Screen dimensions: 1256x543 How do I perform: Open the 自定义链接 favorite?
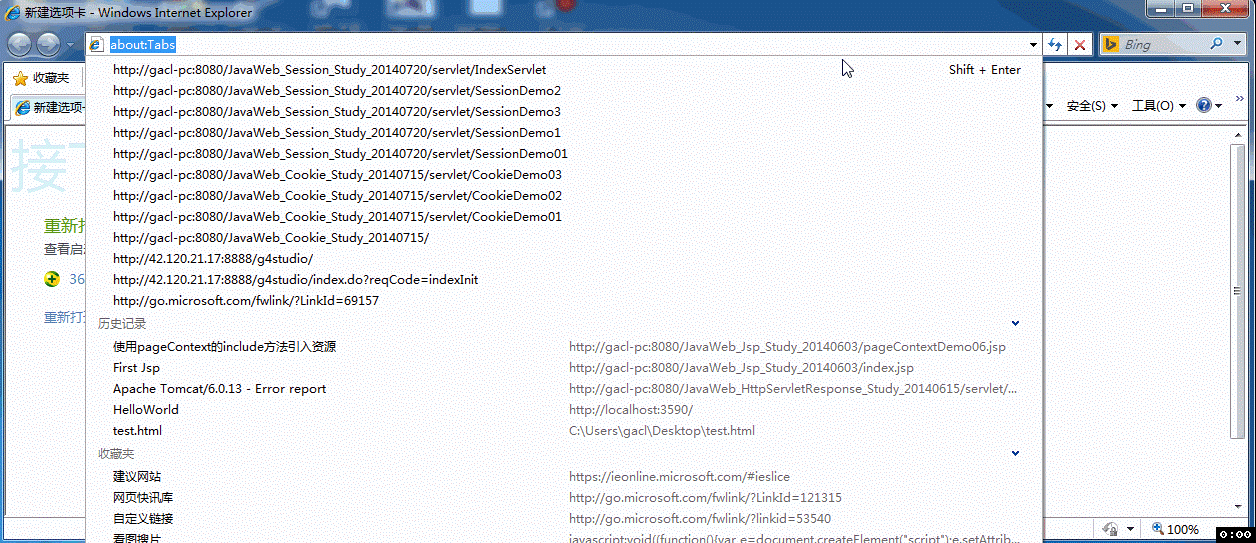(x=564, y=519)
